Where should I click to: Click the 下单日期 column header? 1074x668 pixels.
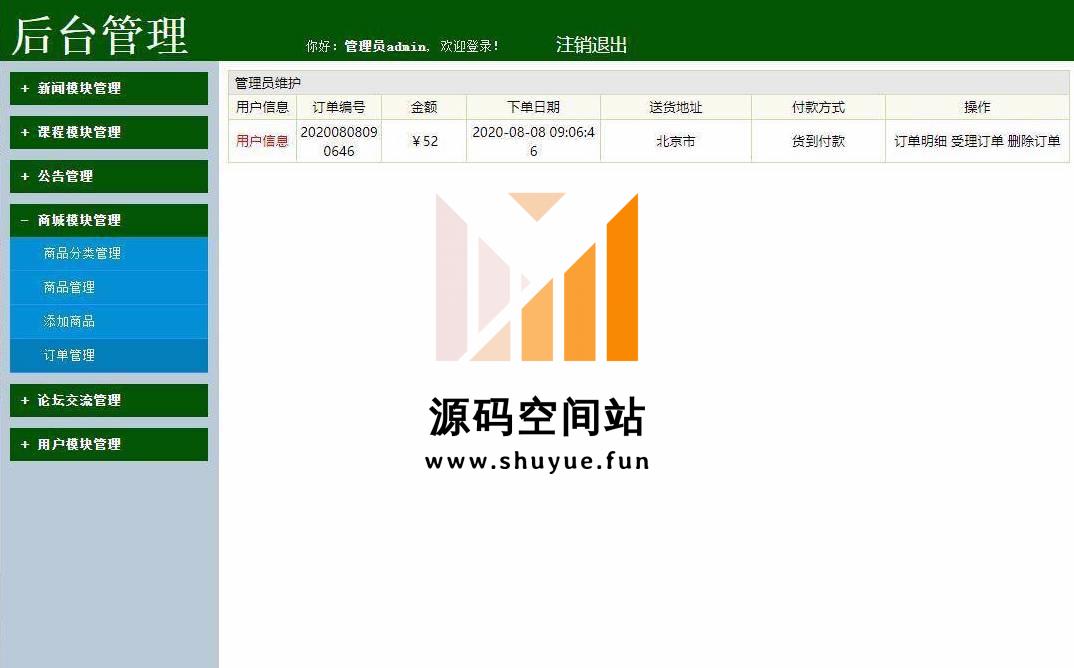tap(534, 107)
